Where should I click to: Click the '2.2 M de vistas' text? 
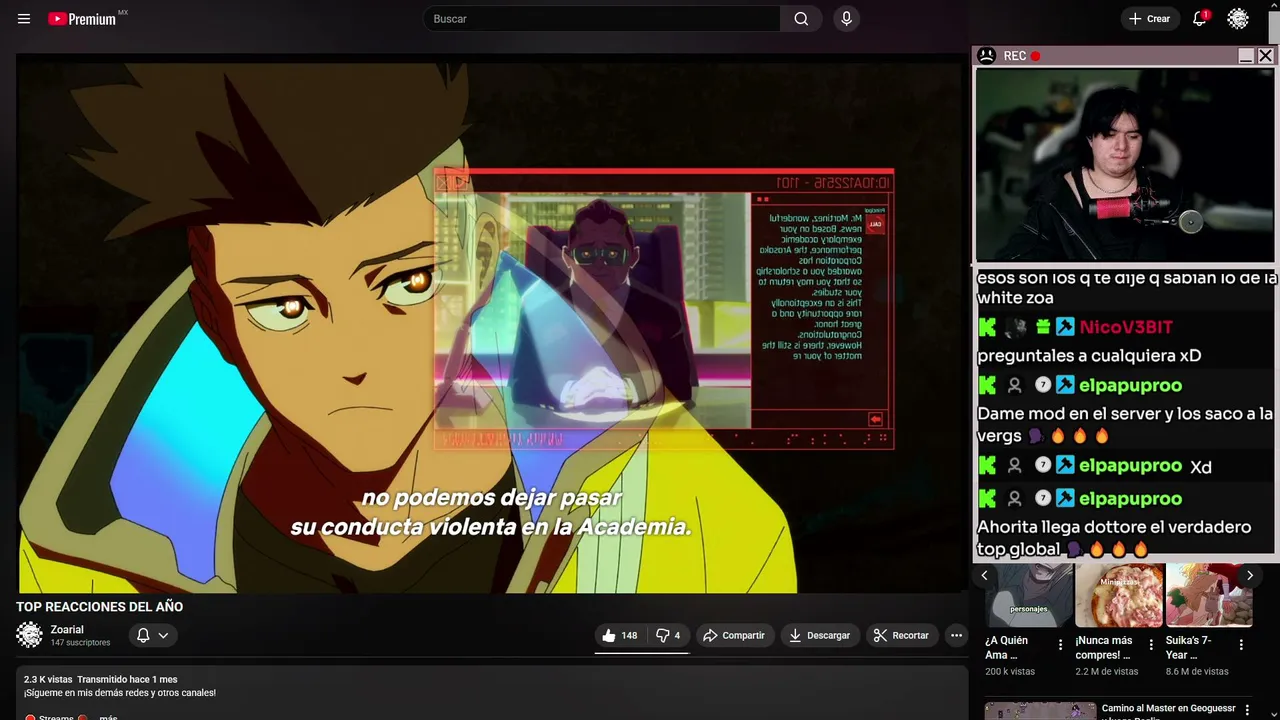pyautogui.click(x=1107, y=672)
